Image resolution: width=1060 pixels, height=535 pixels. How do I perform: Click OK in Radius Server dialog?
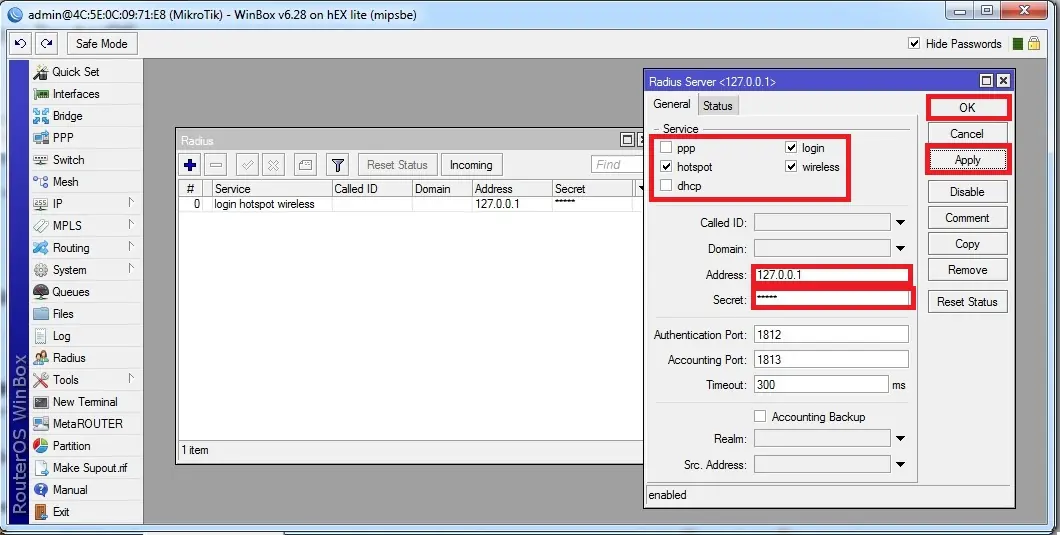967,108
